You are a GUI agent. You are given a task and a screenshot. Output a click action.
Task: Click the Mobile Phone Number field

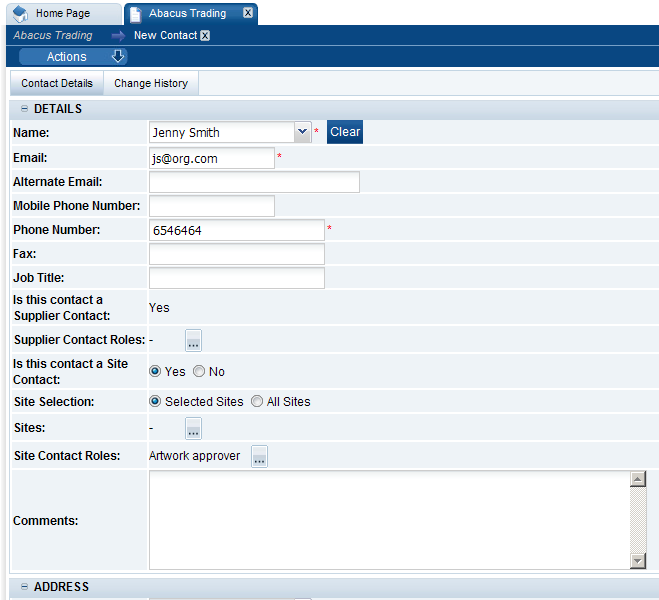(x=212, y=206)
